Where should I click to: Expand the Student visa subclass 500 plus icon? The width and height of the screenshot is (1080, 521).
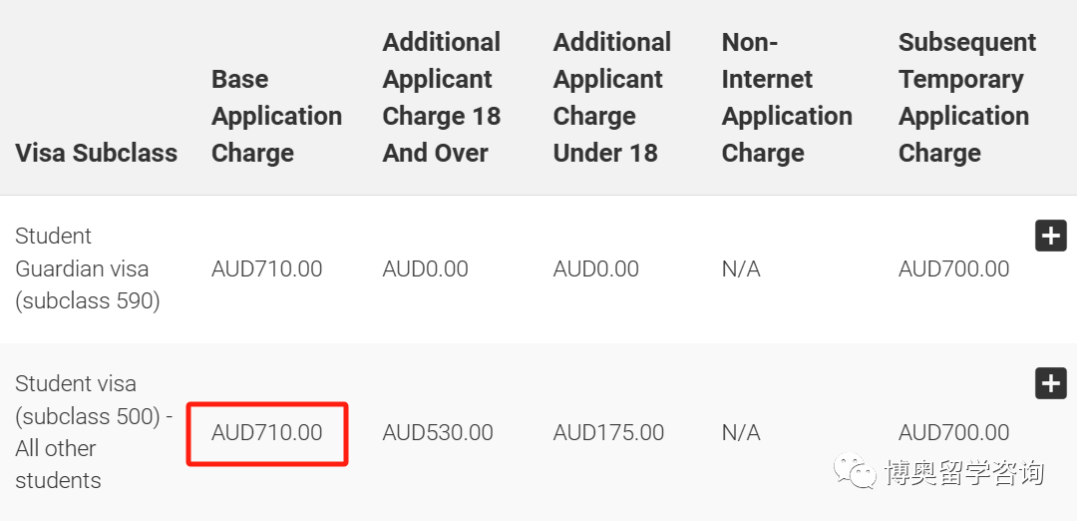pyautogui.click(x=1050, y=383)
